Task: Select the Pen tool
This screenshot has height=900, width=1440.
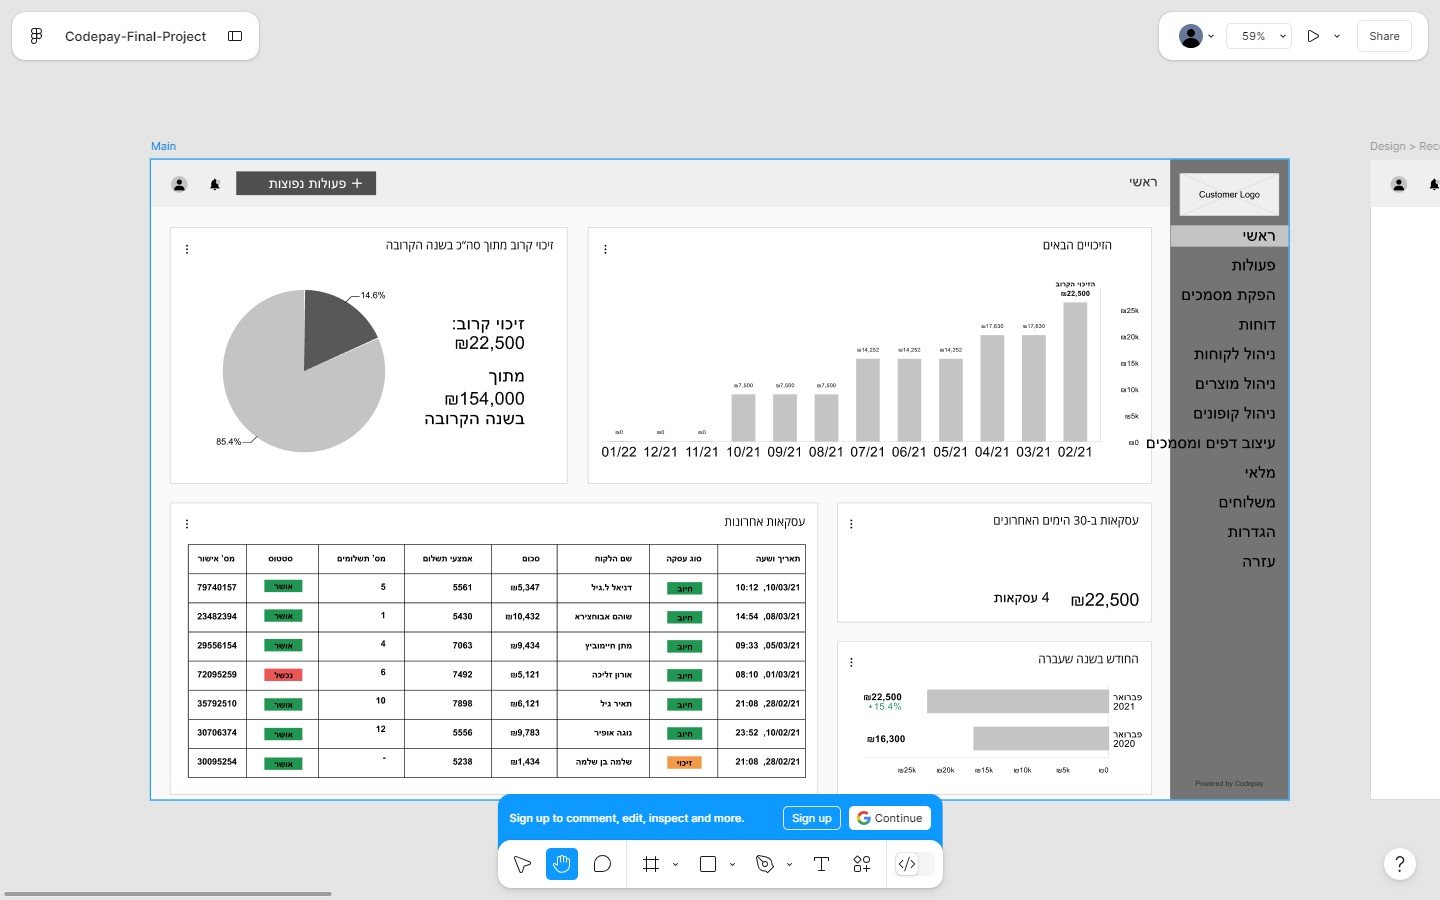Action: [765, 864]
